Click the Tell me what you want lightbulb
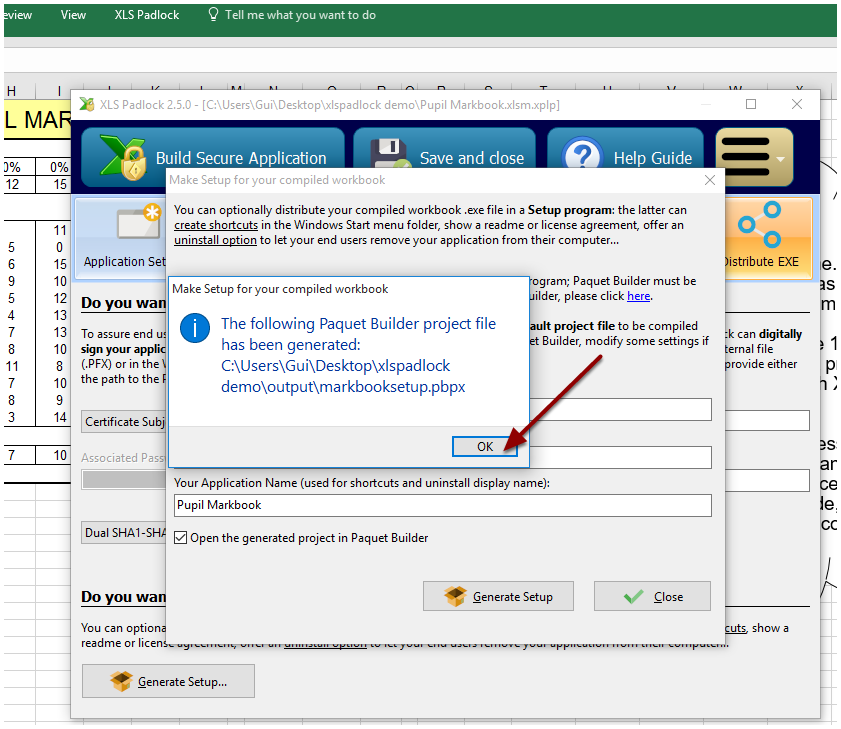 (x=213, y=15)
